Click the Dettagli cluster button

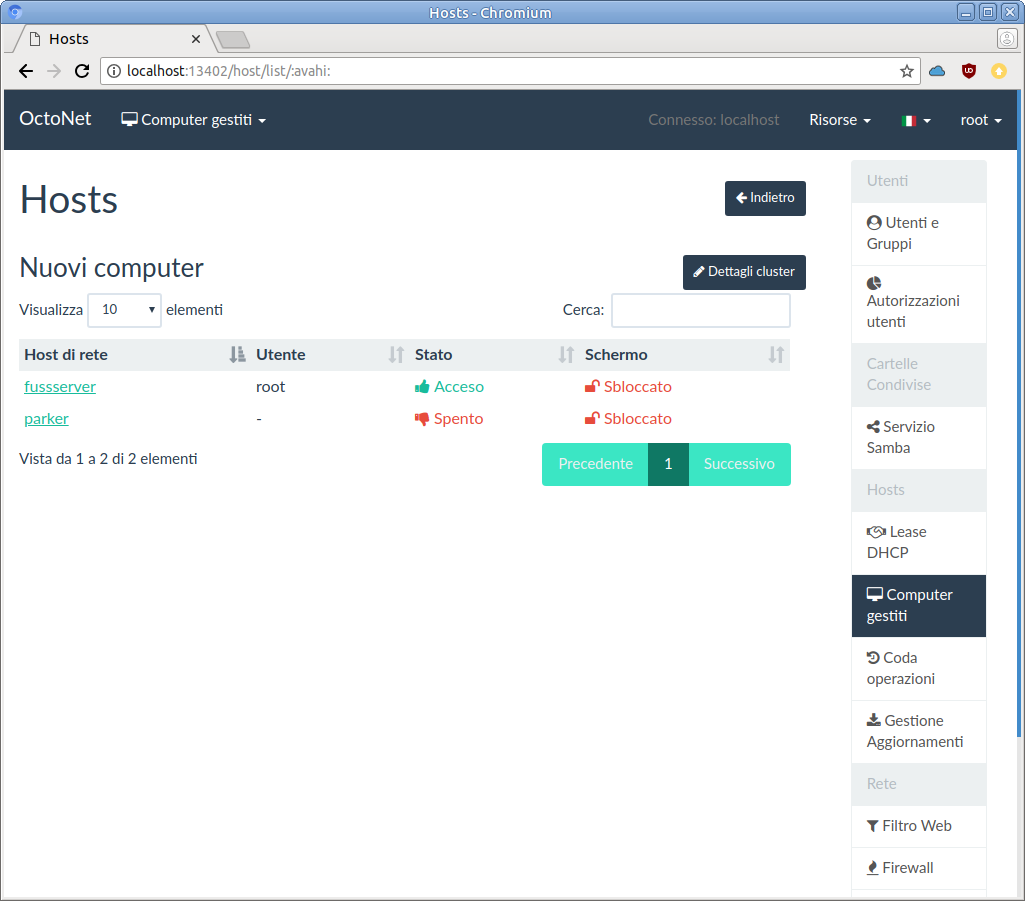[744, 272]
